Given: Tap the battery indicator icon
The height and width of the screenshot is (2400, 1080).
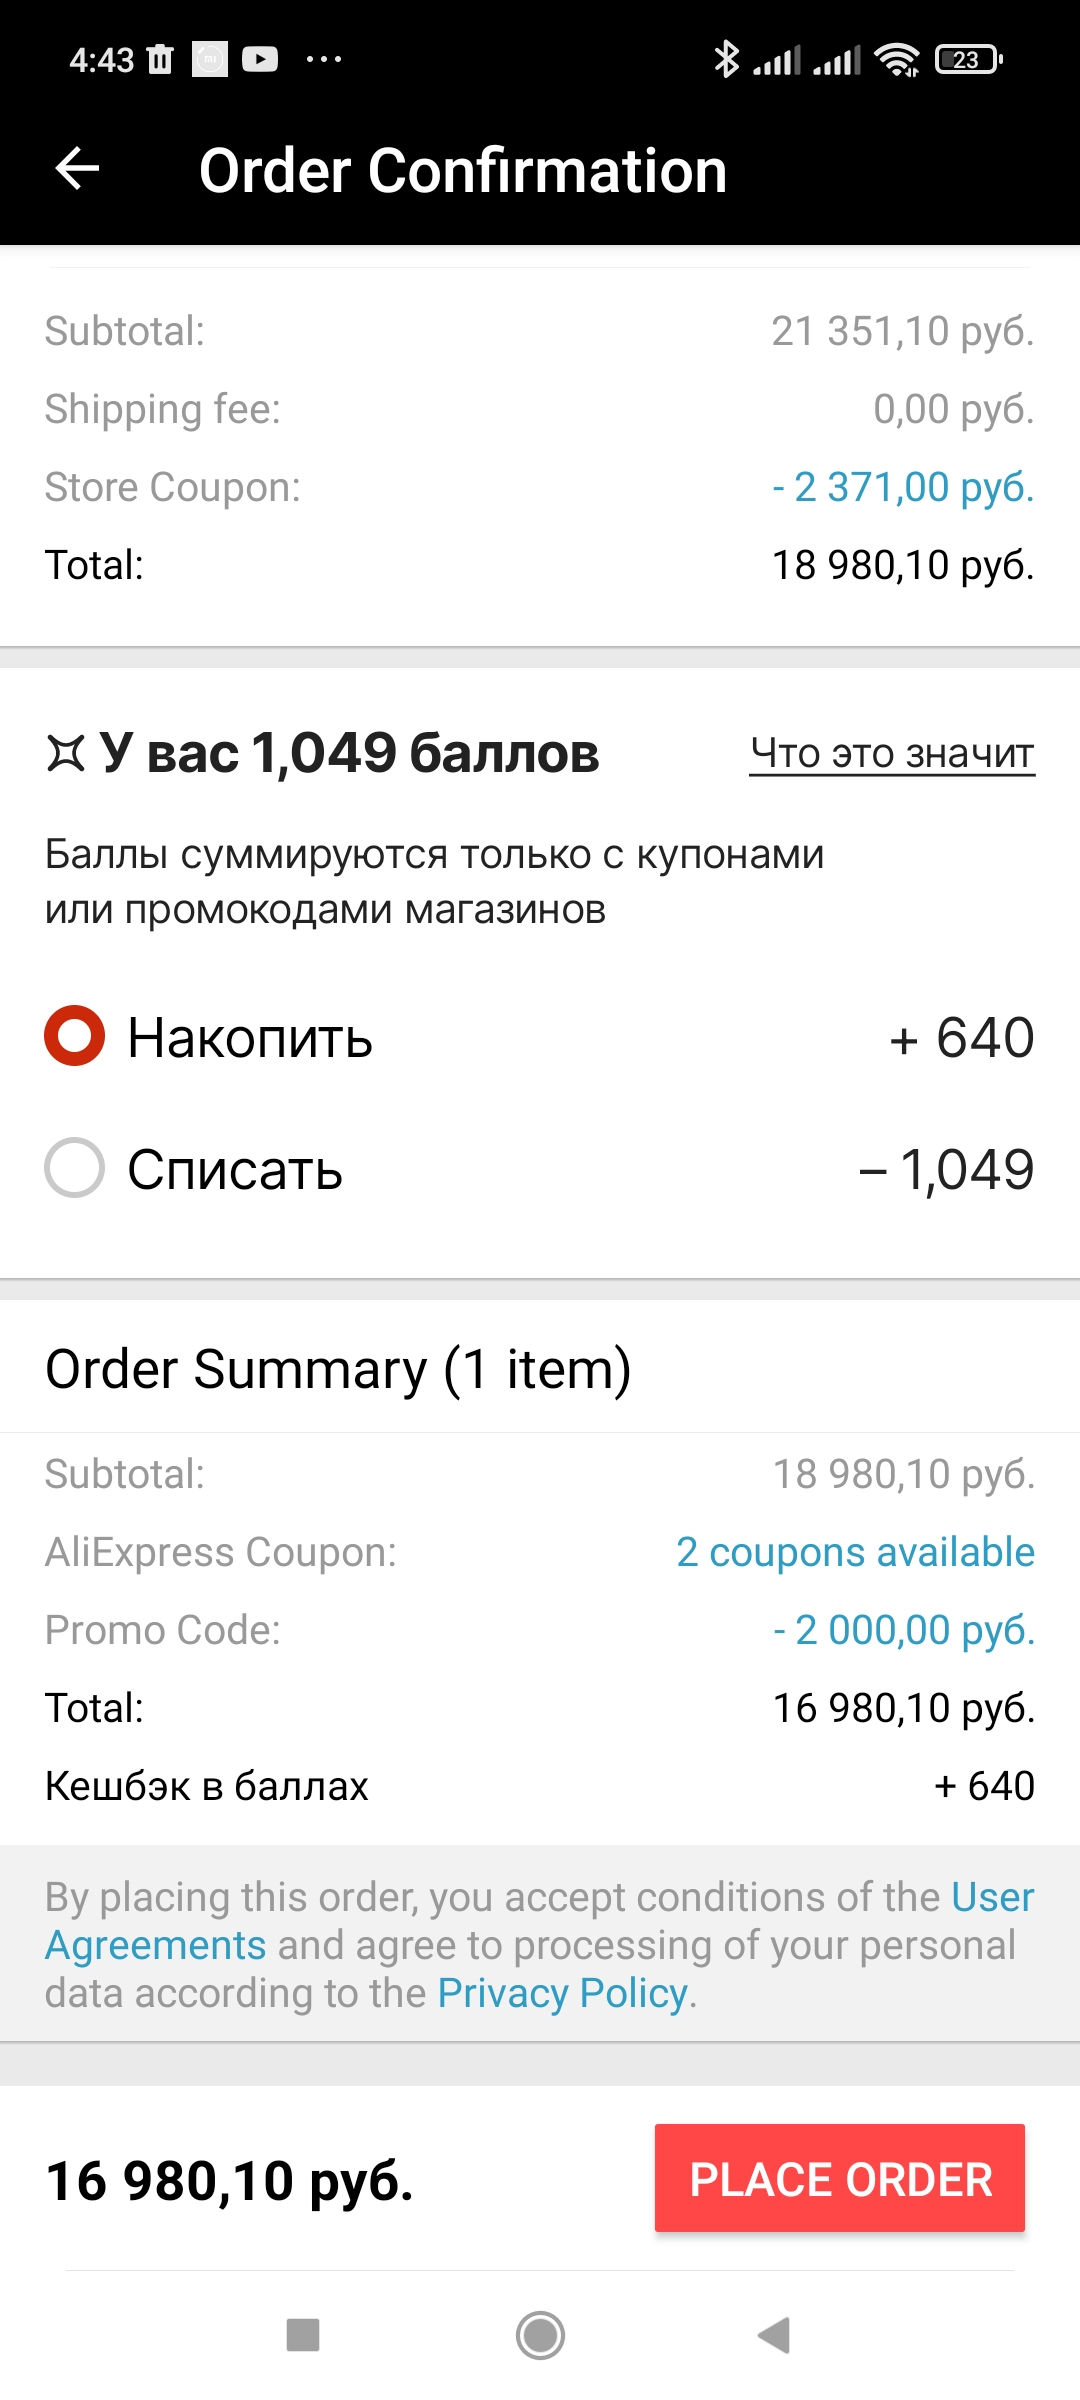Looking at the screenshot, I should pyautogui.click(x=968, y=60).
